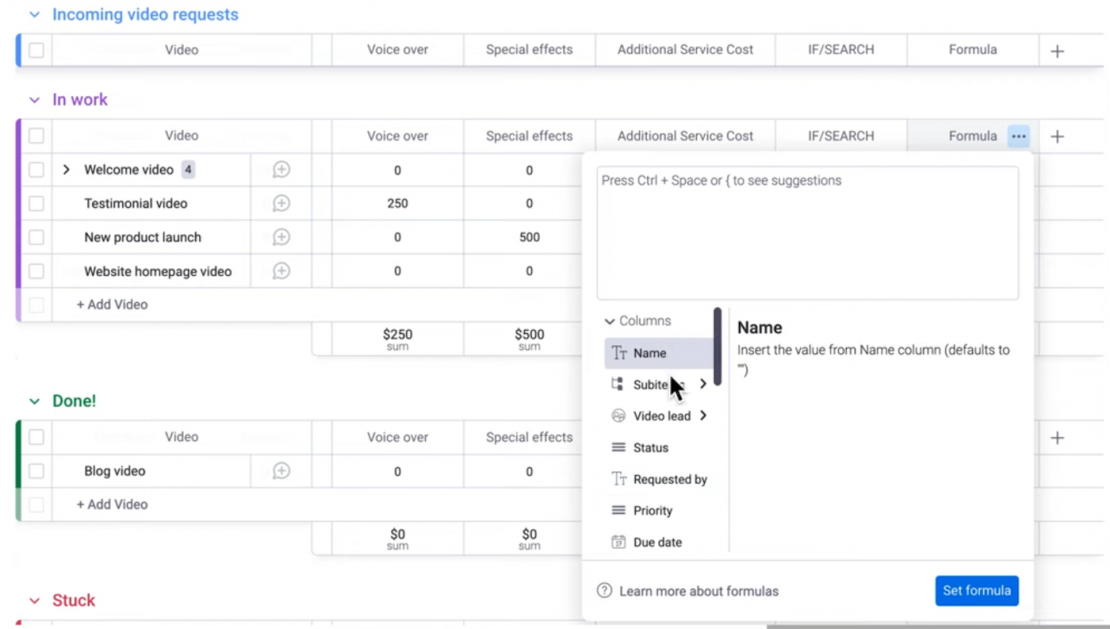Expand Welcome video to show subitems
Screen dimensions: 1110x629
point(65,170)
